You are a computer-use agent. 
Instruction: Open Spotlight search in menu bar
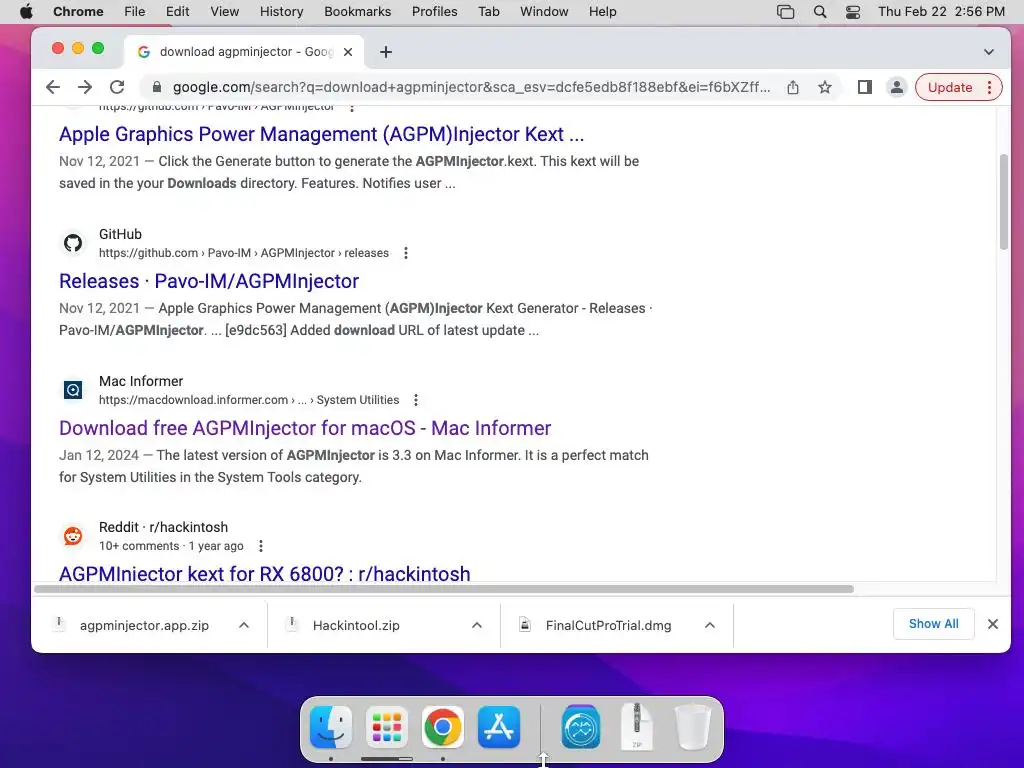click(x=820, y=12)
